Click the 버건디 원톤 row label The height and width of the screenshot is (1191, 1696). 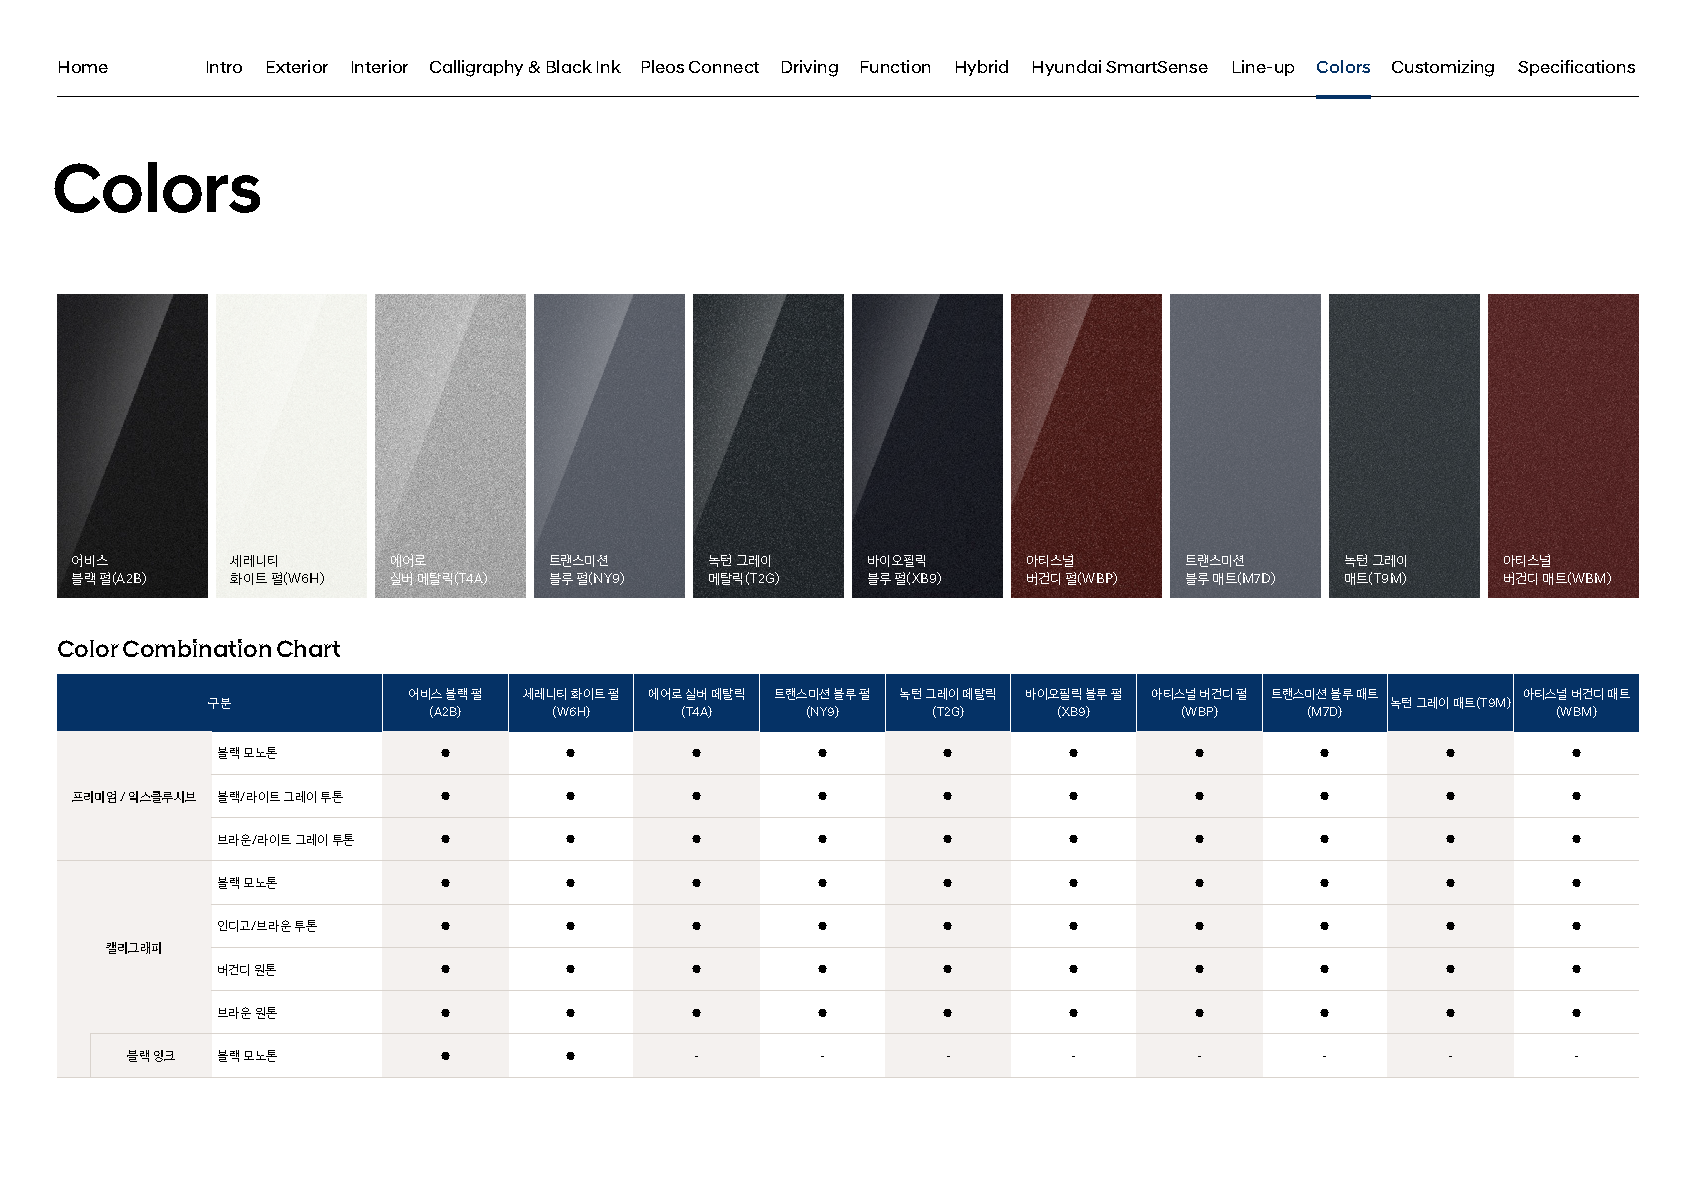[247, 970]
